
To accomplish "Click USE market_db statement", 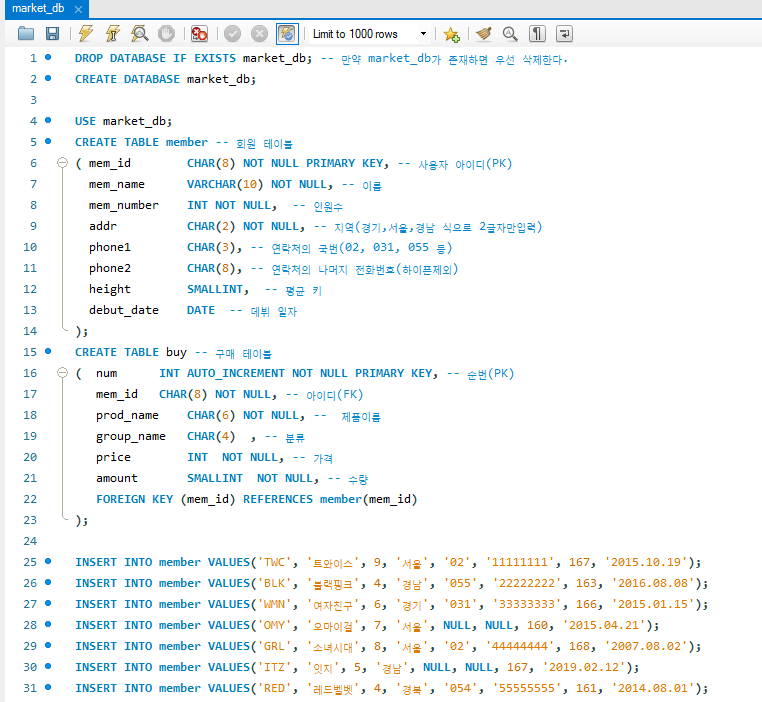I will tap(123, 121).
